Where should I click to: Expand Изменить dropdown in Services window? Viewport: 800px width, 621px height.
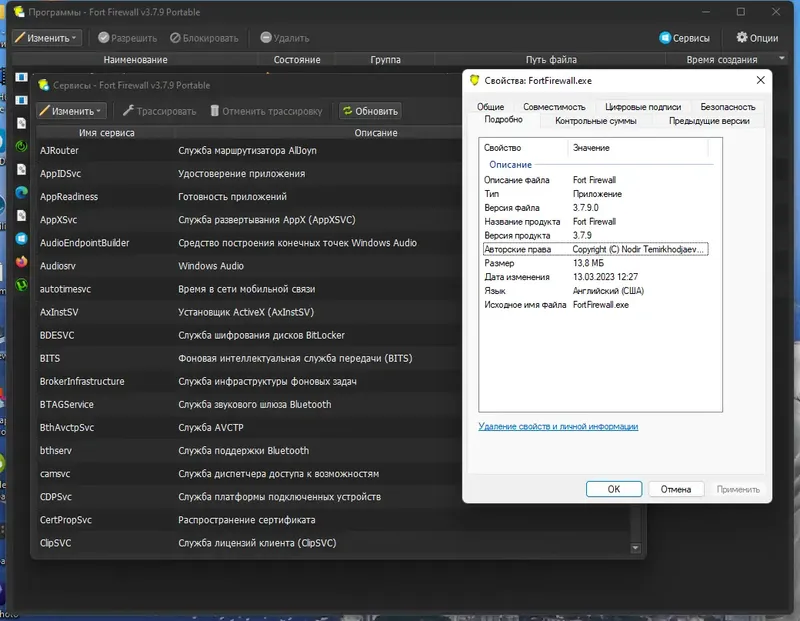(71, 111)
